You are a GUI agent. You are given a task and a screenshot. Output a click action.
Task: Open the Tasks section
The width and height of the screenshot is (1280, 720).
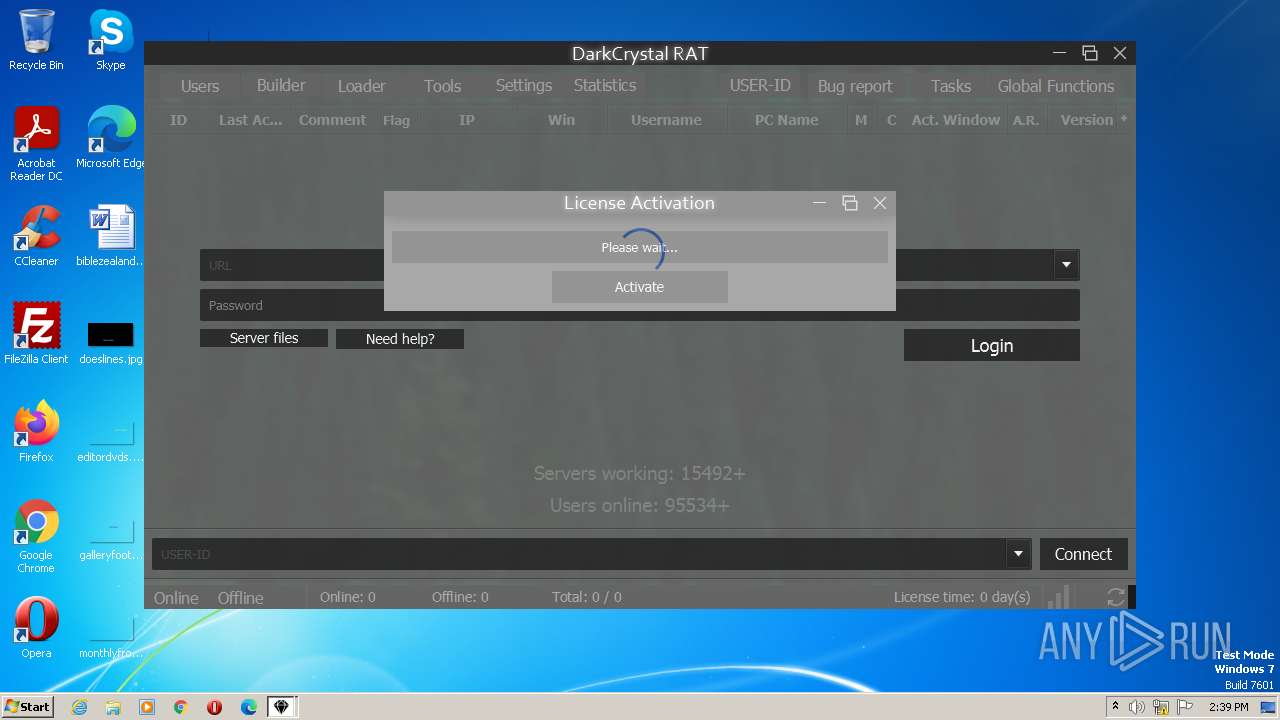[x=951, y=86]
